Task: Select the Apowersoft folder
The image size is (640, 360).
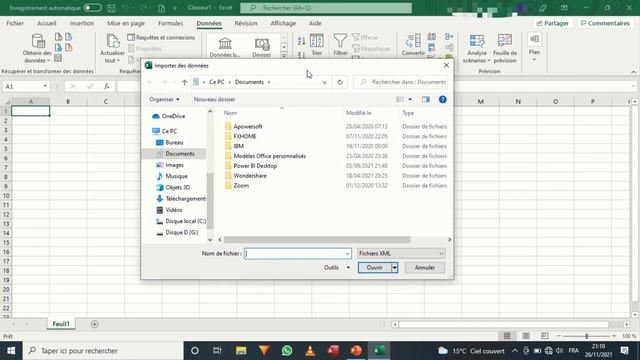Action: [243, 127]
